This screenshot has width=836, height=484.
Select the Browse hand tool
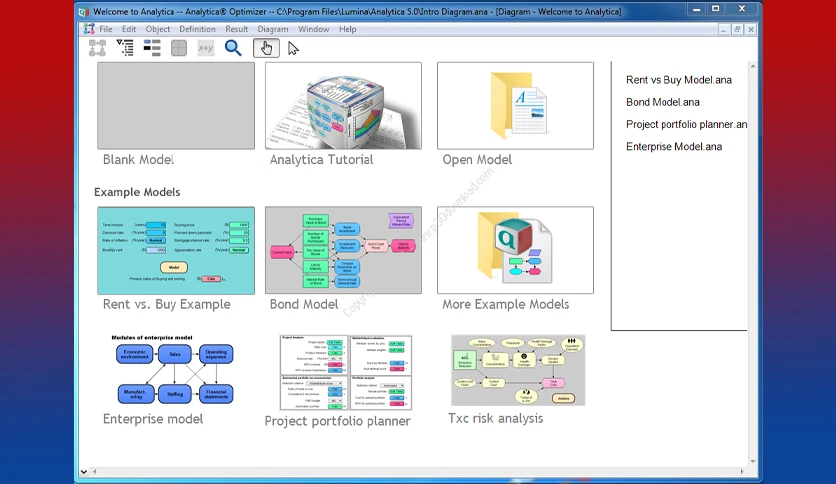266,49
